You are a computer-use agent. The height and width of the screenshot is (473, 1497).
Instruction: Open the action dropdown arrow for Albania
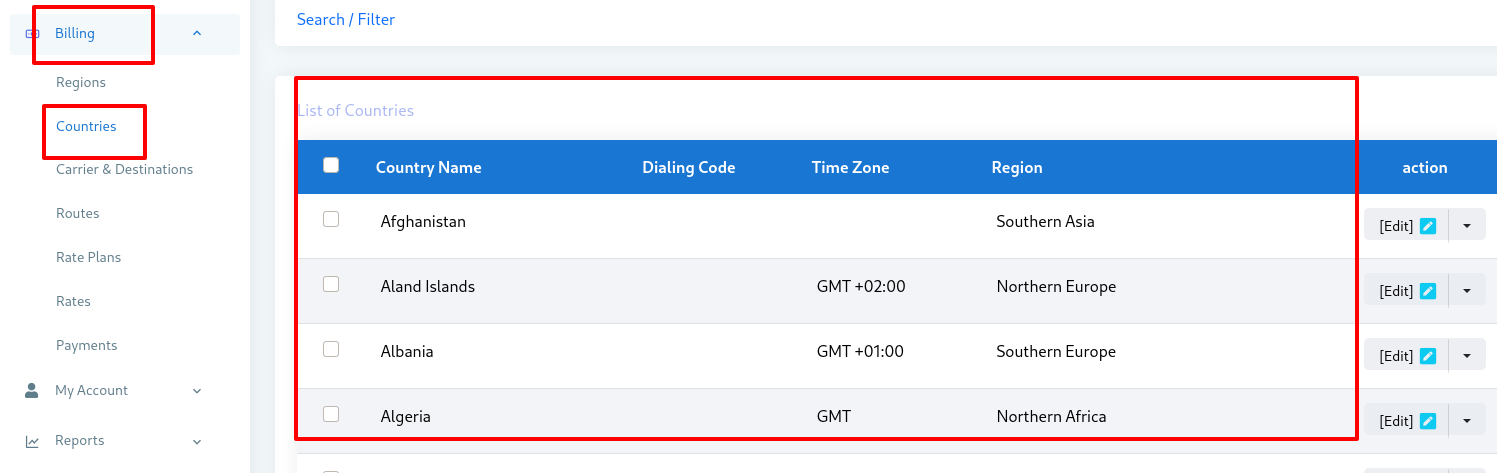[x=1467, y=356]
